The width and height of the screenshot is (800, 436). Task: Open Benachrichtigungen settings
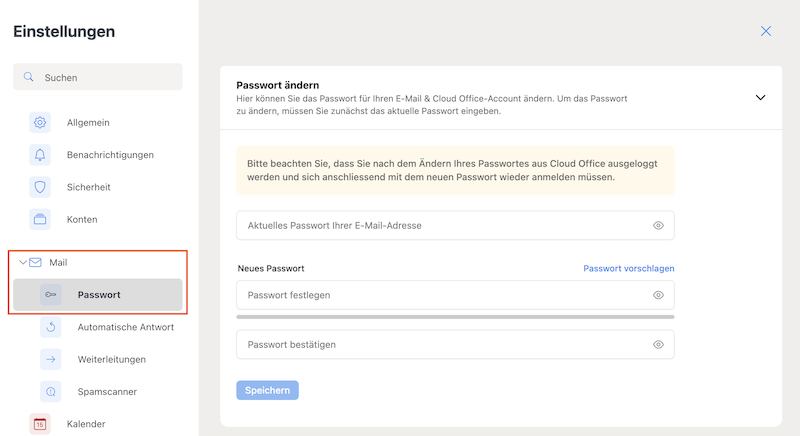click(110, 155)
